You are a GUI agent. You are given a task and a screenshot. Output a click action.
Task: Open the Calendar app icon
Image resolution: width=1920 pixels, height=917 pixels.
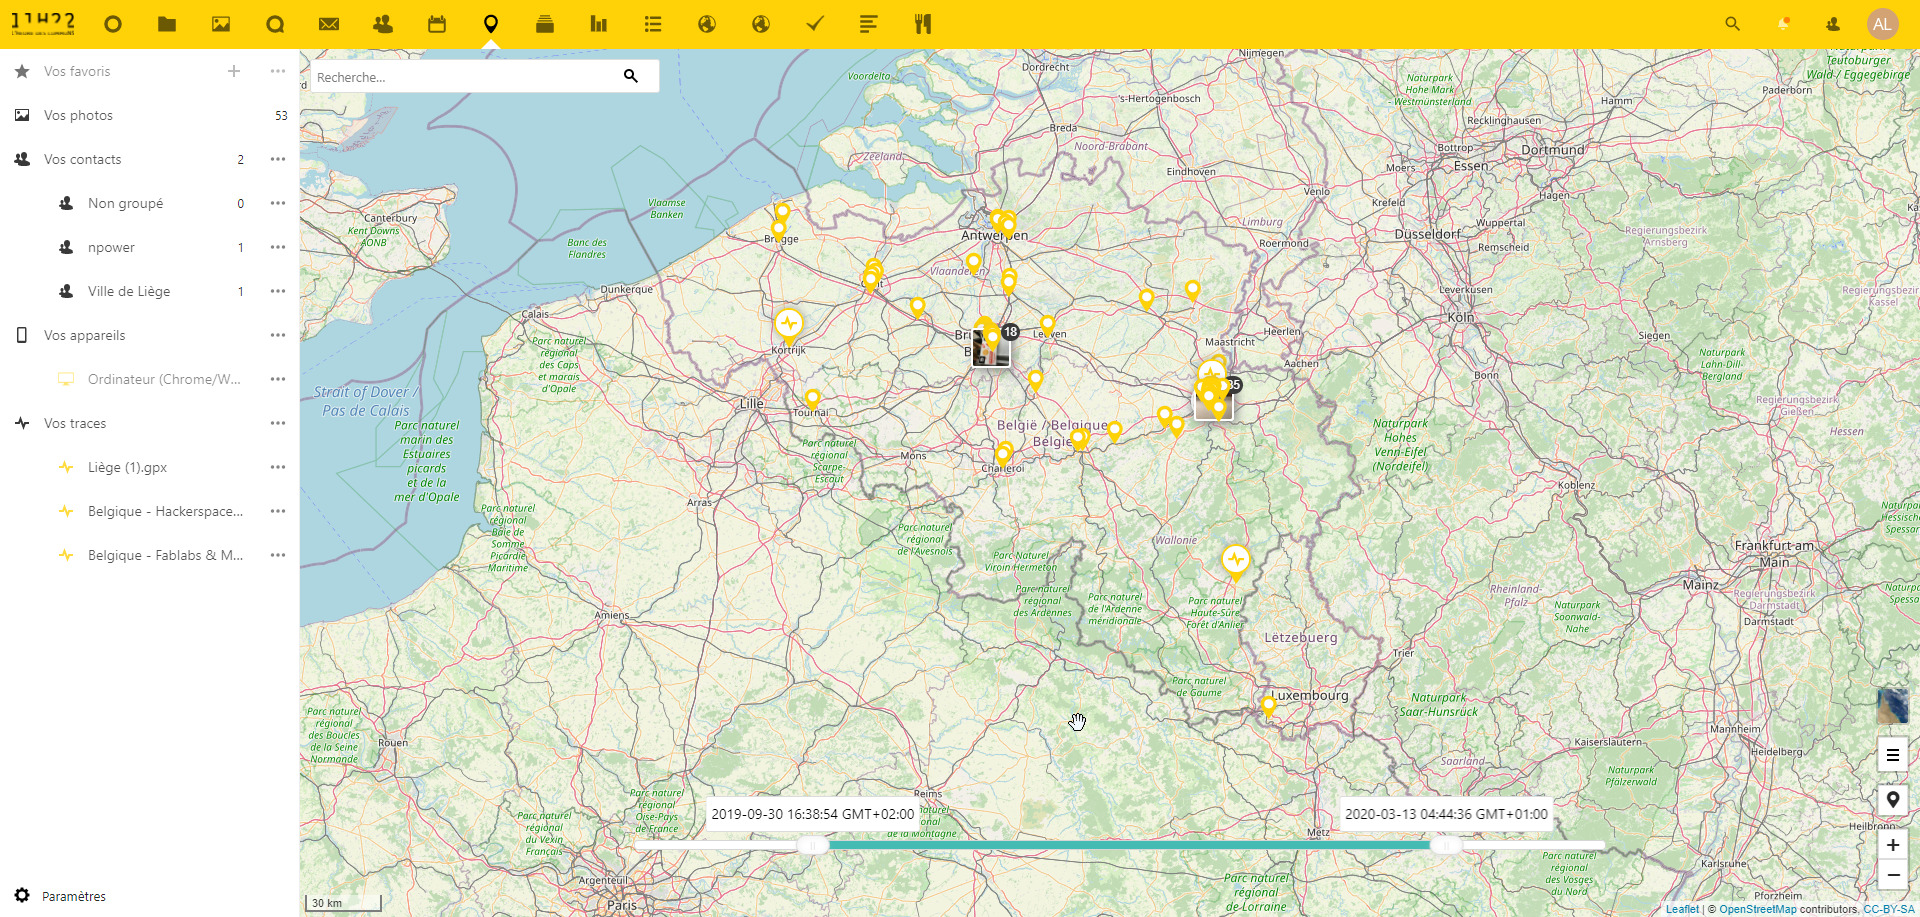tap(437, 24)
